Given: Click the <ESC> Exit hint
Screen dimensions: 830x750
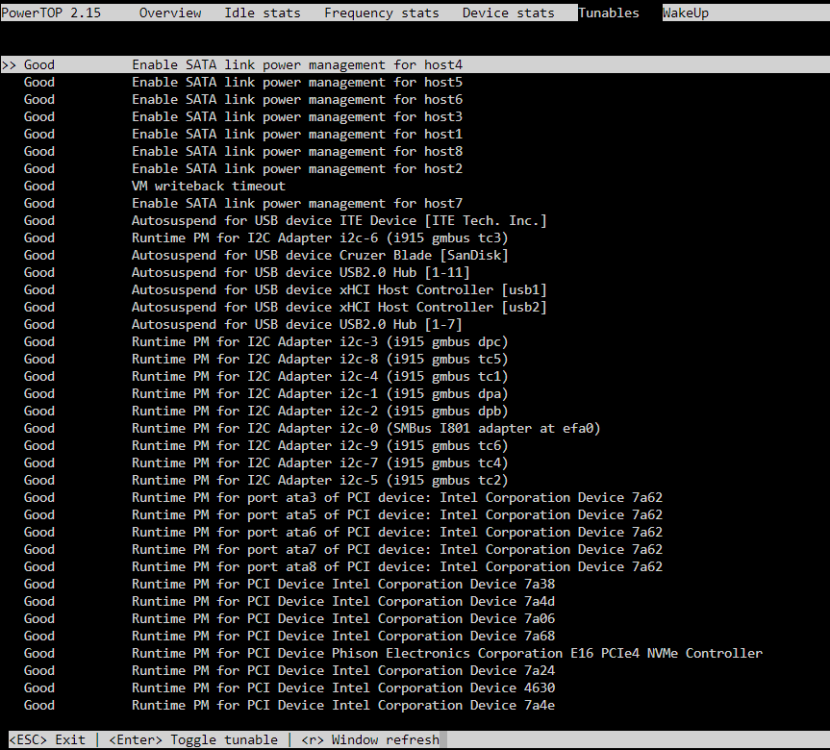Looking at the screenshot, I should pyautogui.click(x=47, y=739).
